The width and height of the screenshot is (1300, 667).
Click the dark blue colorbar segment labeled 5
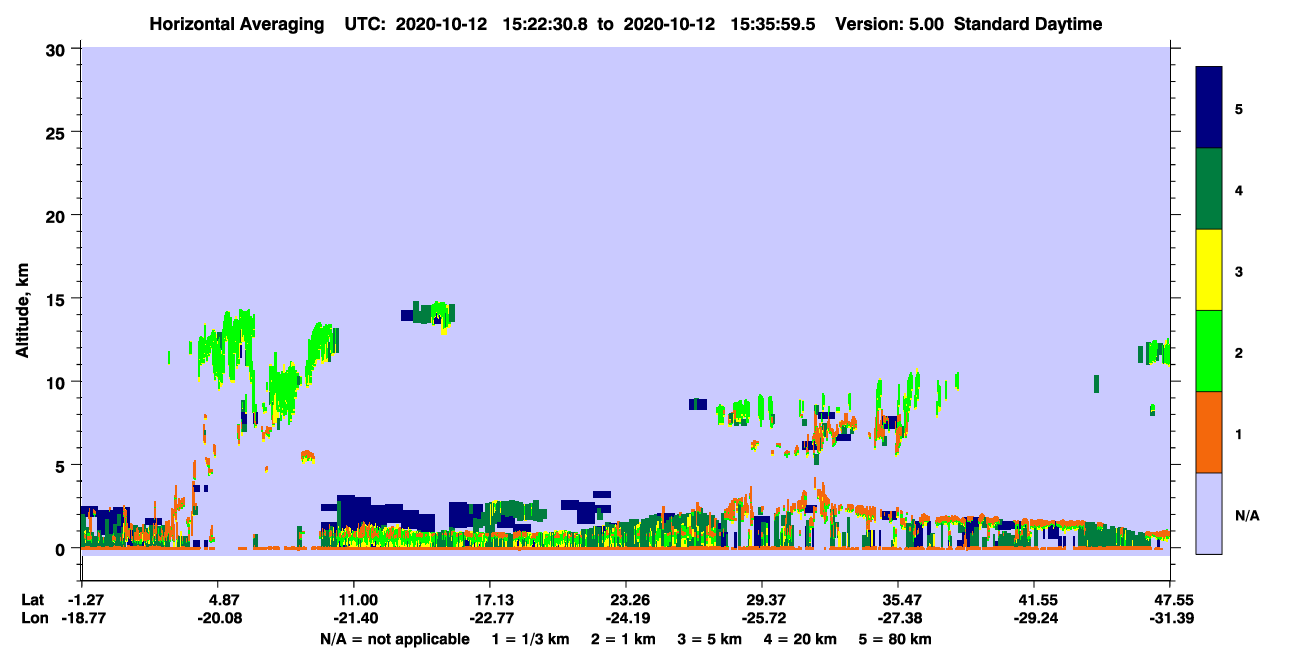(1209, 108)
